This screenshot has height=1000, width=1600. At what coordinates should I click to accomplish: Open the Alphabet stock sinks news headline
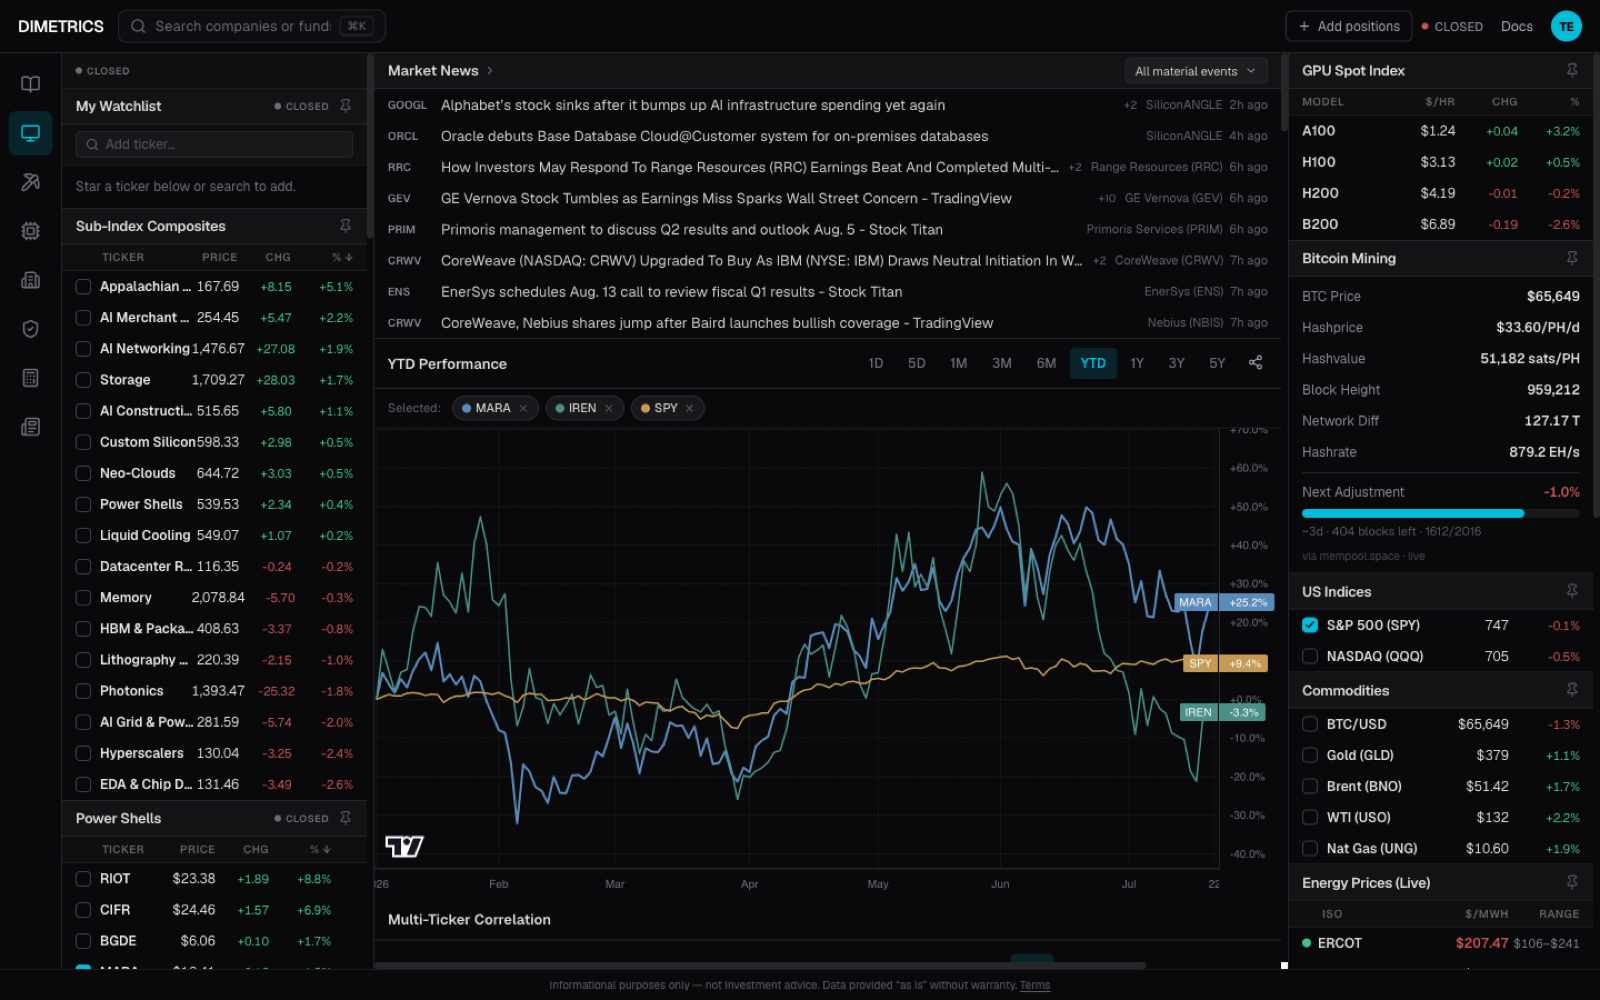pos(693,105)
